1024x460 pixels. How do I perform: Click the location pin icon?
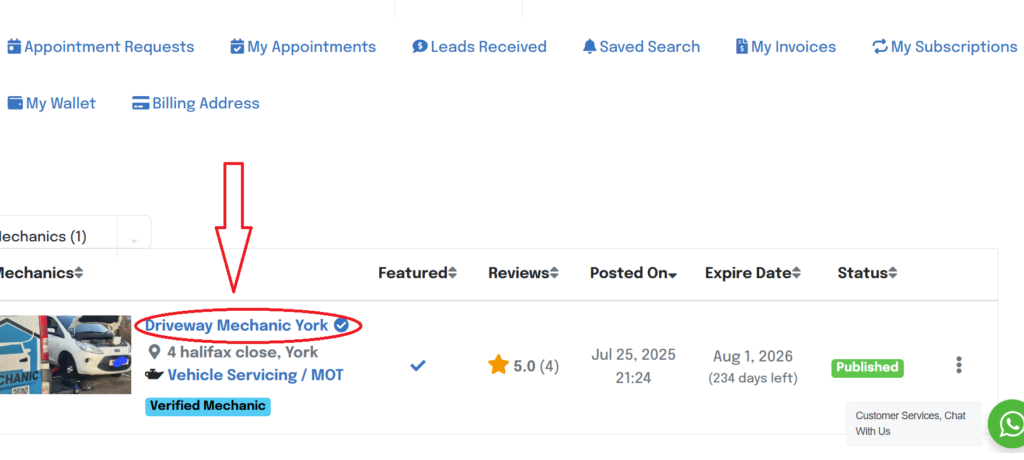155,352
